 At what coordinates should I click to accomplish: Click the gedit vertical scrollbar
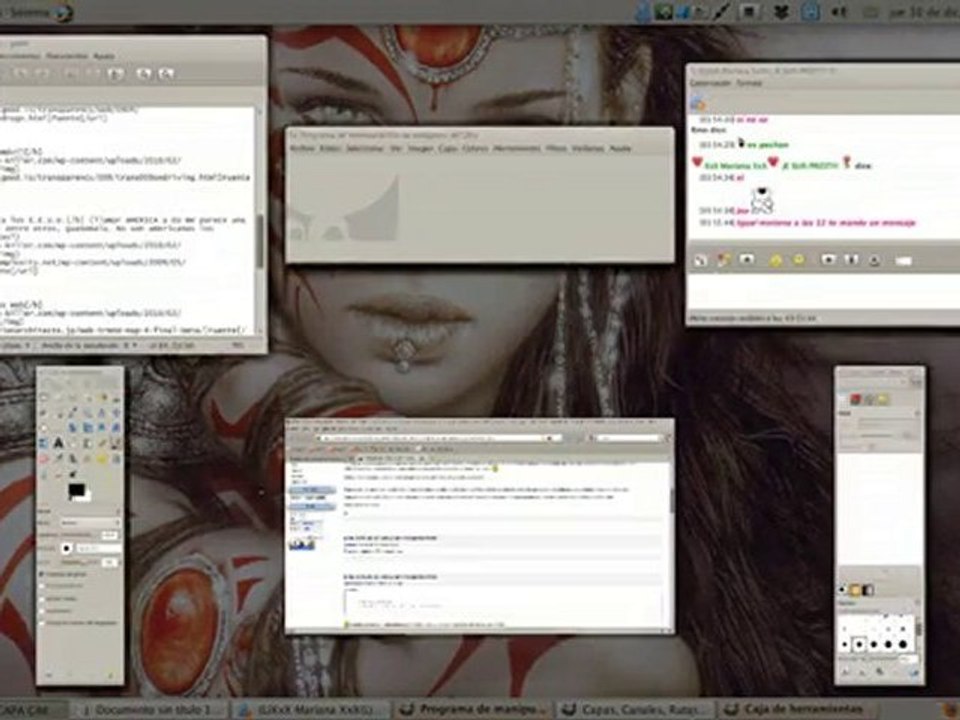point(260,222)
